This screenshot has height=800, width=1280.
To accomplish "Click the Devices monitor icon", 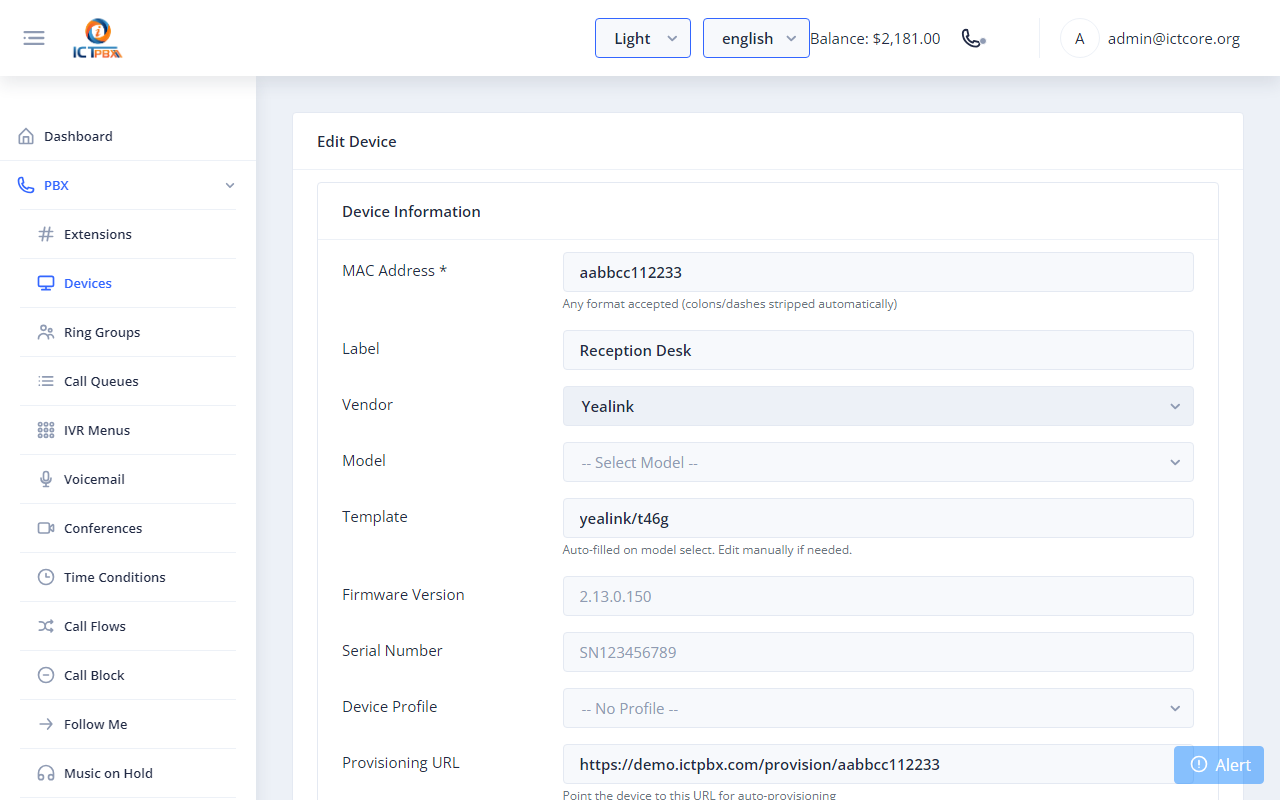I will coord(46,283).
